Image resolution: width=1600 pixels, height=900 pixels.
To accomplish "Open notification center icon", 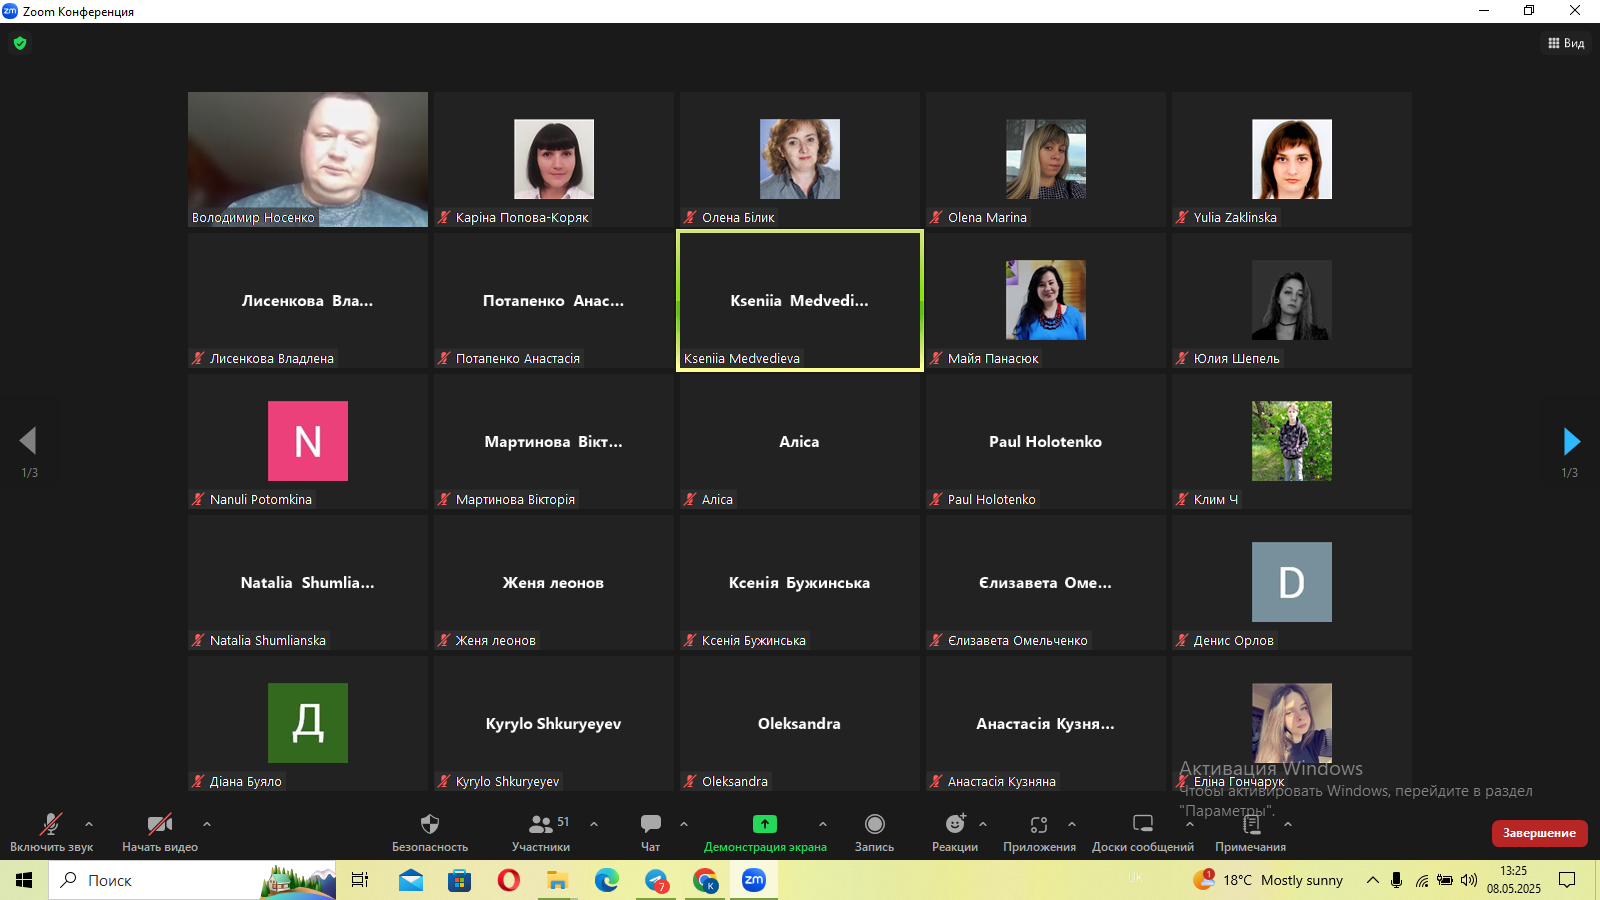I will tap(1567, 880).
